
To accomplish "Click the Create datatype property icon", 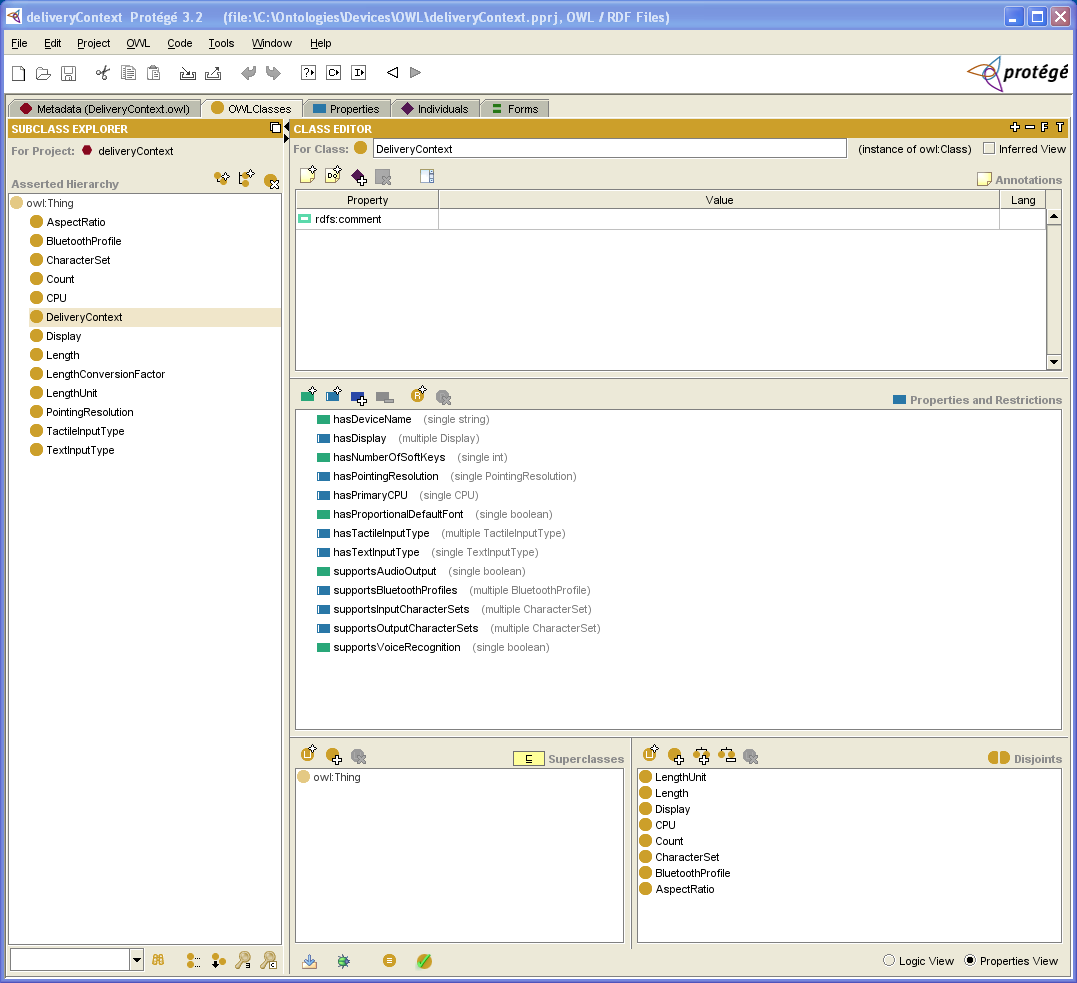I will (309, 396).
